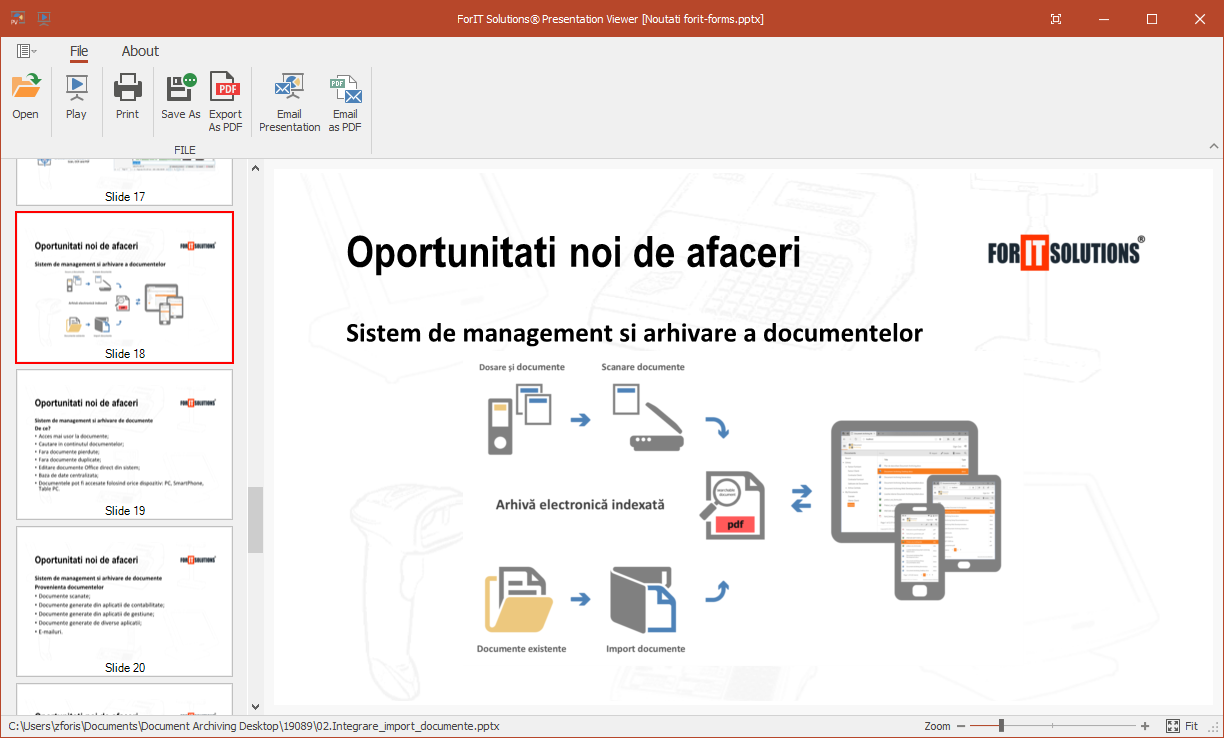The image size is (1224, 738).
Task: Open a presentation file with Open icon
Action: point(26,97)
